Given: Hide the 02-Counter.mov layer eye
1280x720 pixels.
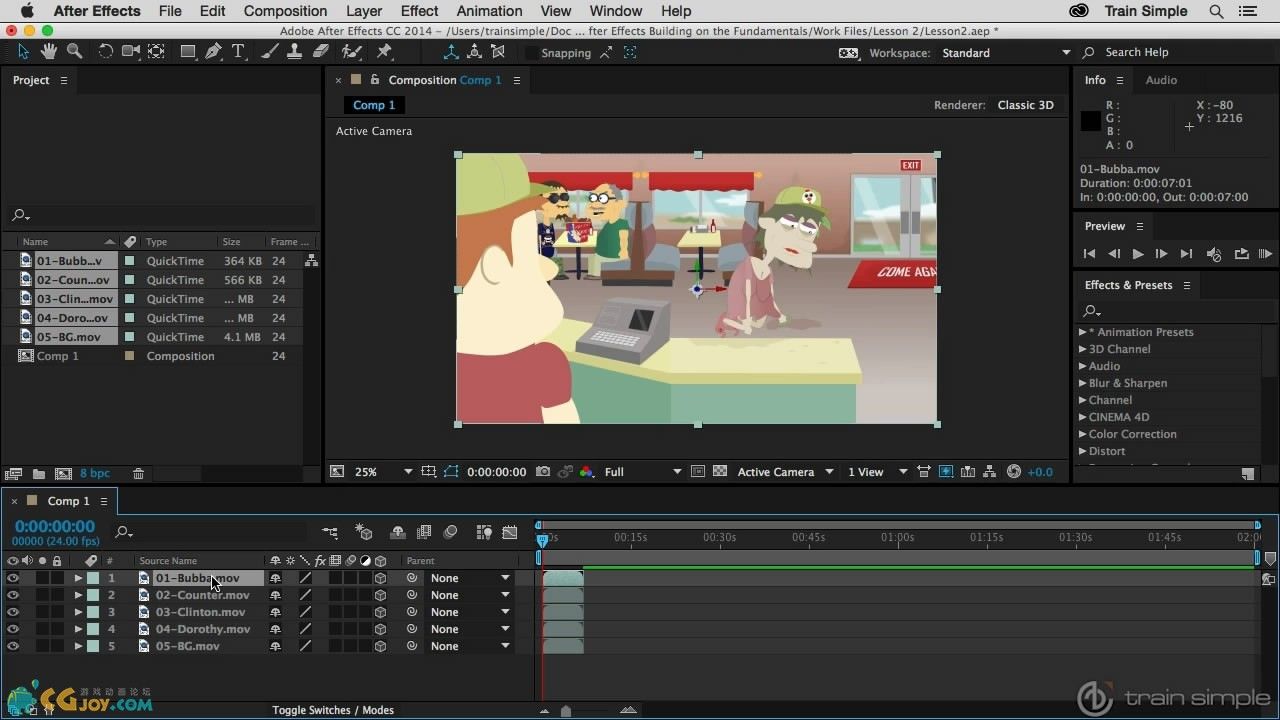Looking at the screenshot, I should pyautogui.click(x=13, y=595).
